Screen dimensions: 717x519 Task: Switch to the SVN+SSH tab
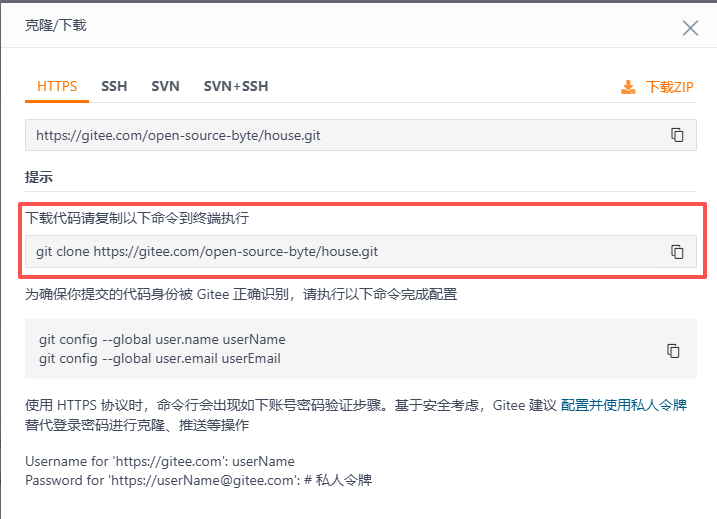[x=236, y=86]
